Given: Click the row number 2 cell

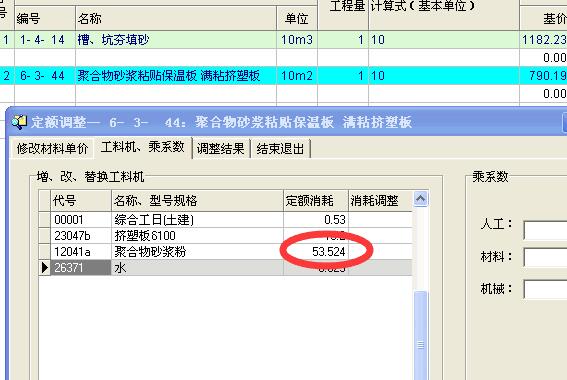Looking at the screenshot, I should pos(7,76).
